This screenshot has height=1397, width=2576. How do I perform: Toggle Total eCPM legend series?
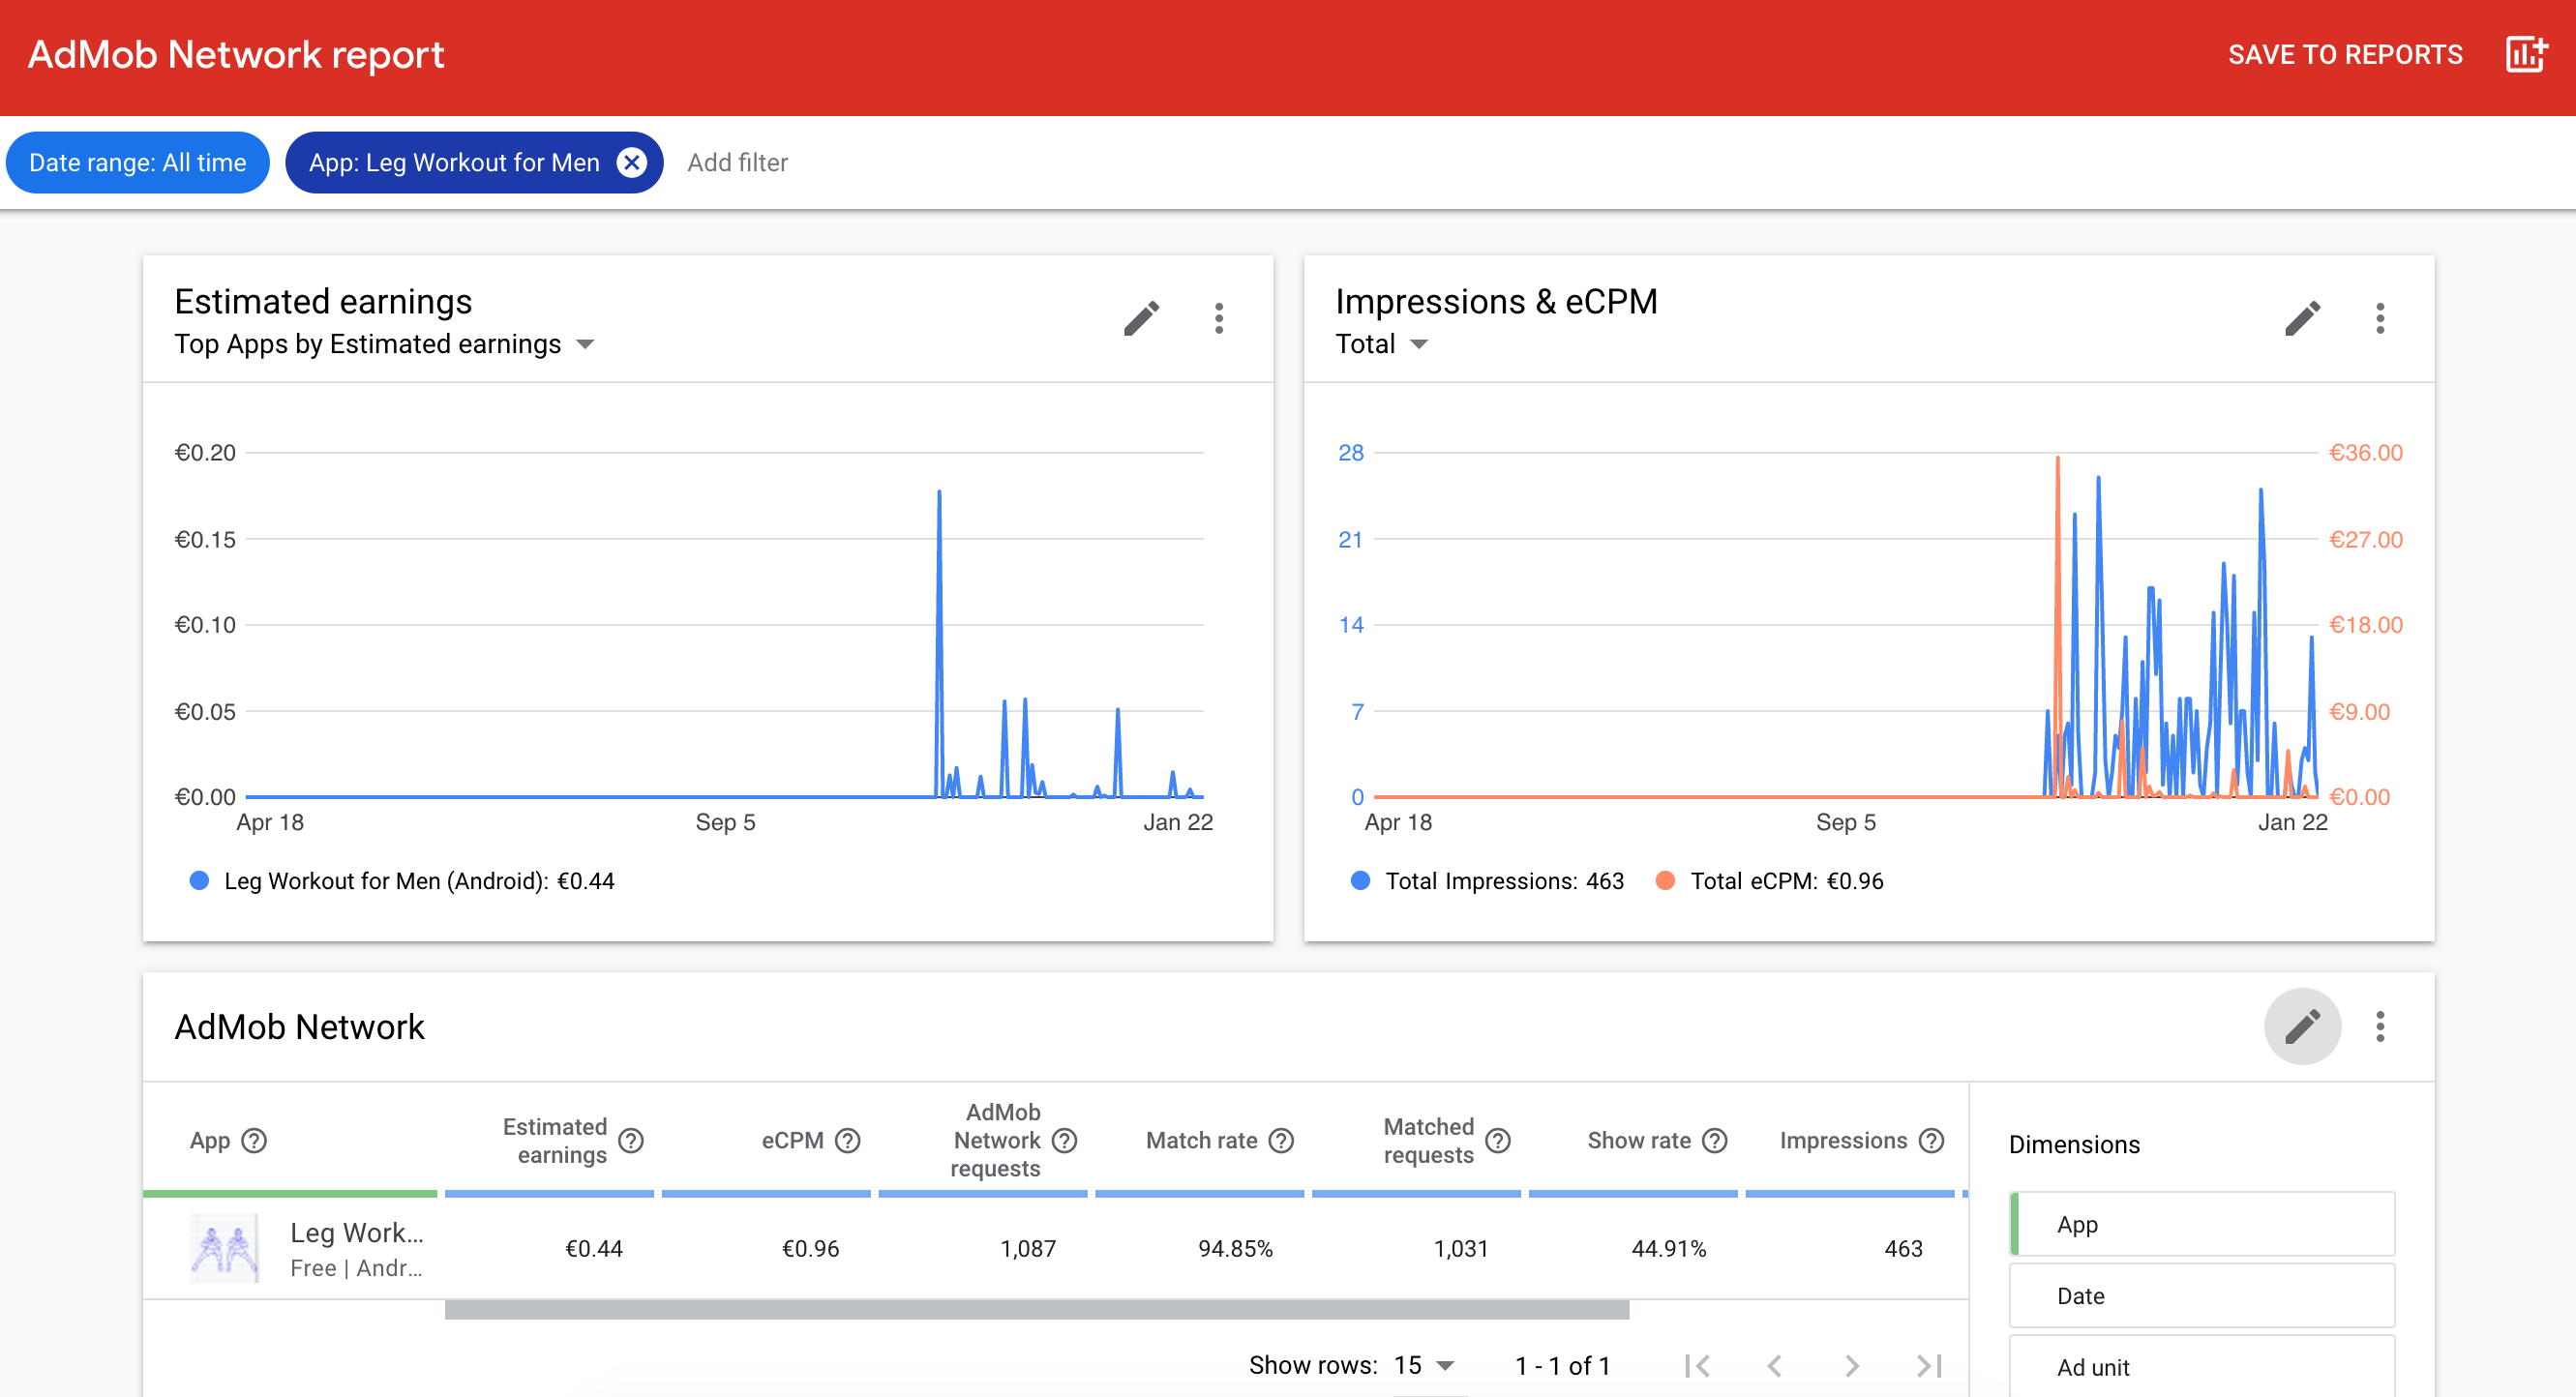pyautogui.click(x=1769, y=880)
